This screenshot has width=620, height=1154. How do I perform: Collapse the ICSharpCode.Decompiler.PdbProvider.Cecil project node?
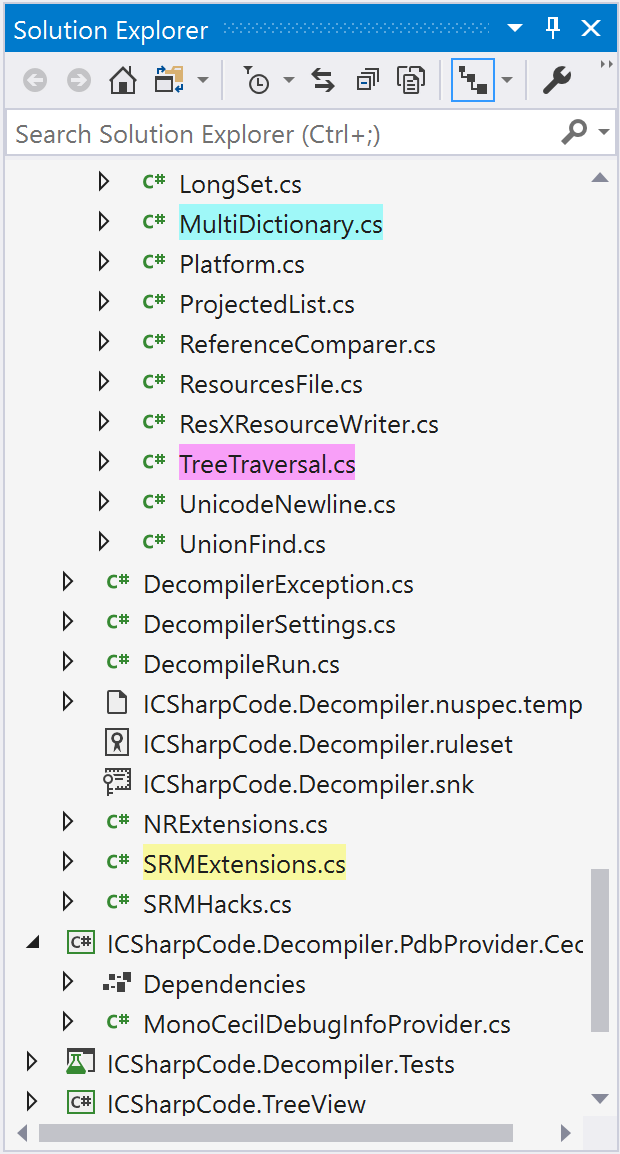coord(32,943)
